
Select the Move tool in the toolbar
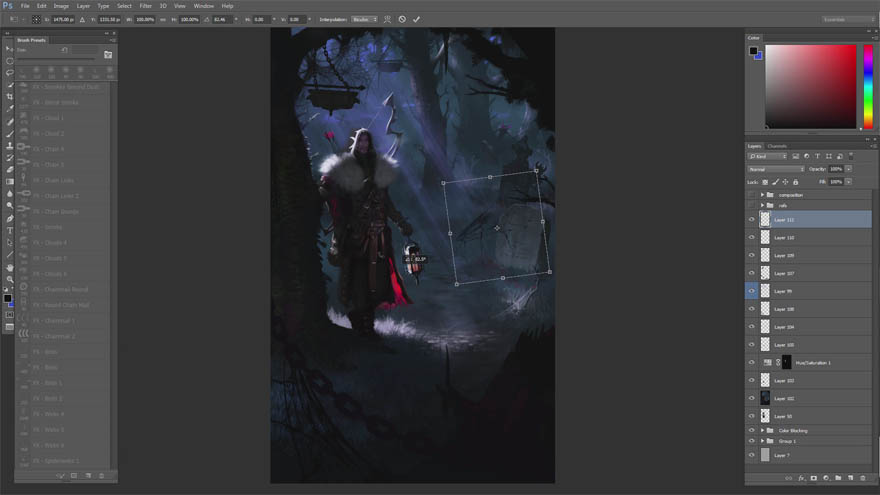click(x=10, y=49)
